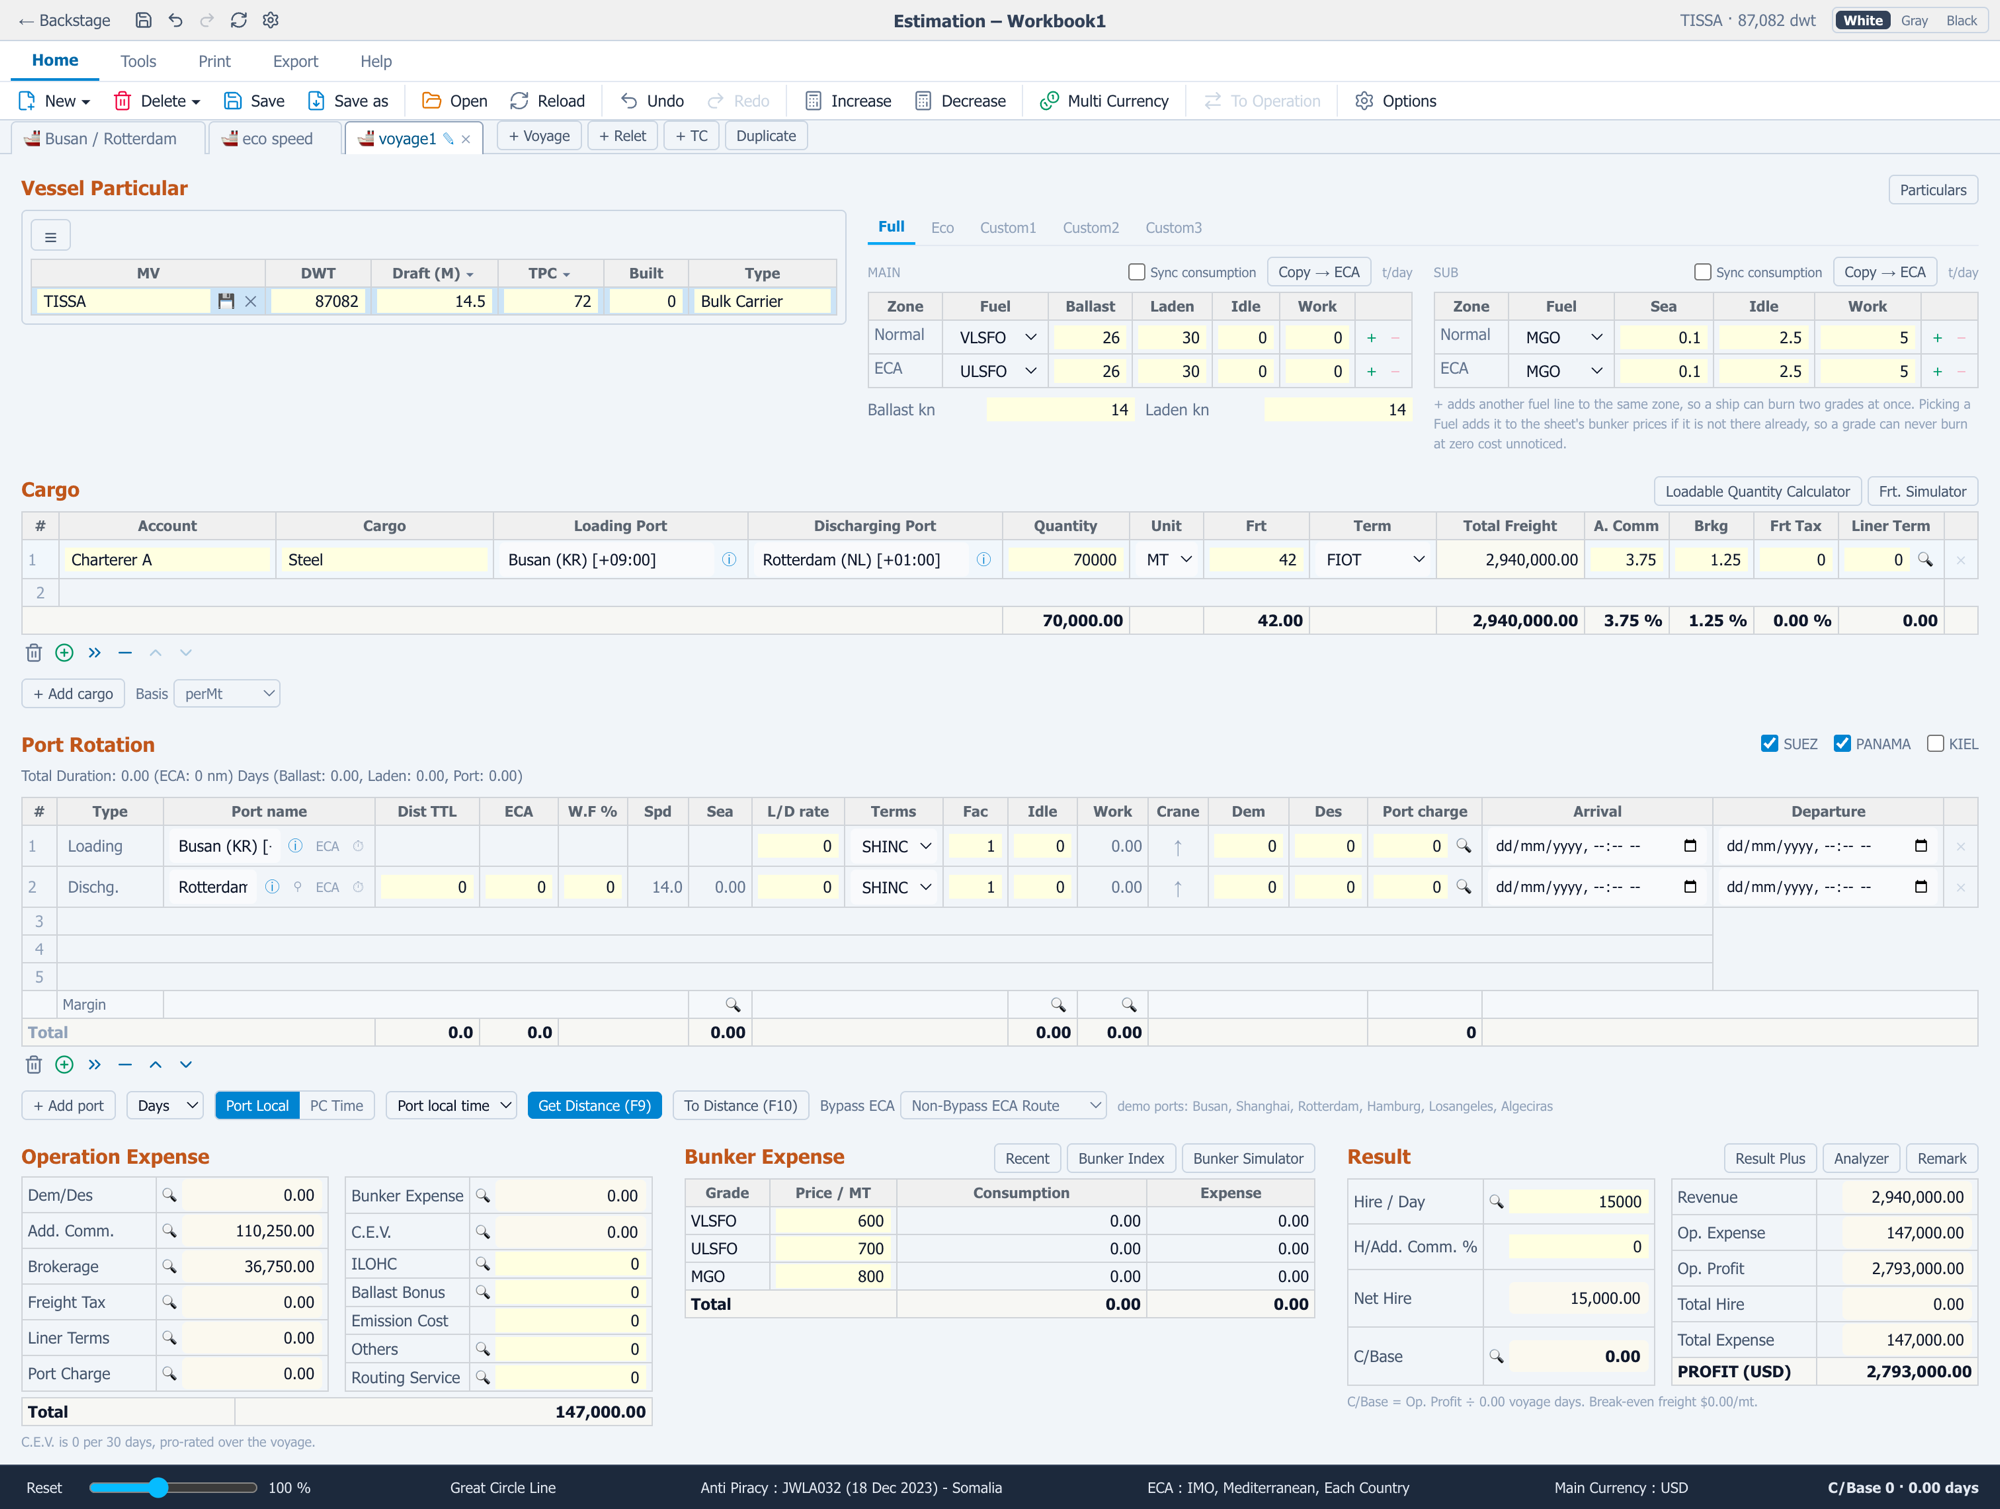Open cargo Unit MT dropdown
Image resolution: width=2000 pixels, height=1509 pixels.
click(1167, 560)
